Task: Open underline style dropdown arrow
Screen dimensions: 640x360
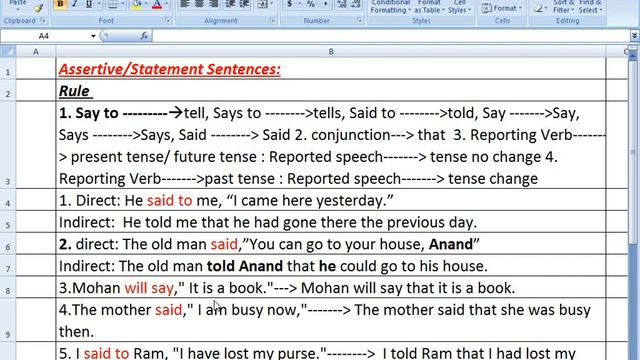Action: (x=98, y=4)
